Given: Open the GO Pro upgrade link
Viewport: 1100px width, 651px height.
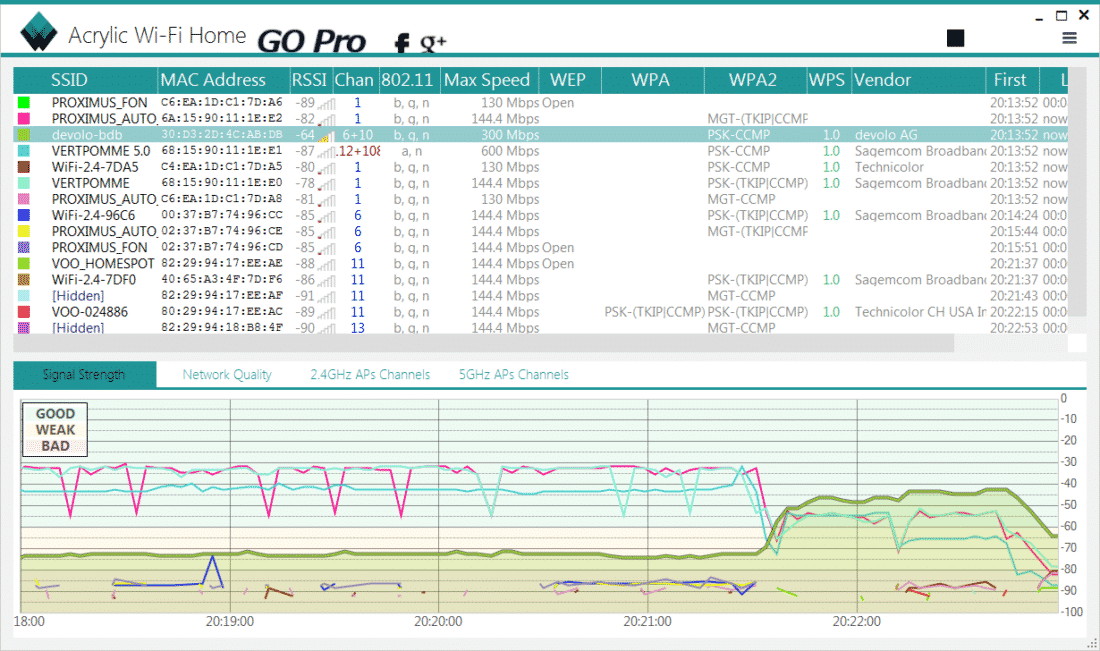Looking at the screenshot, I should [x=311, y=41].
